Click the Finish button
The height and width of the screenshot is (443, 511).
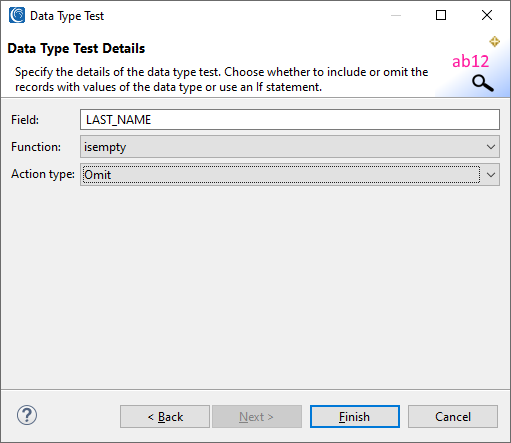point(355,417)
